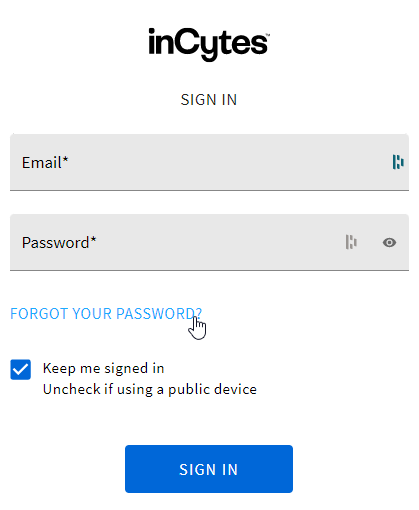This screenshot has height=510, width=419.
Task: Open password manager suggestions for Password
Action: [351, 242]
